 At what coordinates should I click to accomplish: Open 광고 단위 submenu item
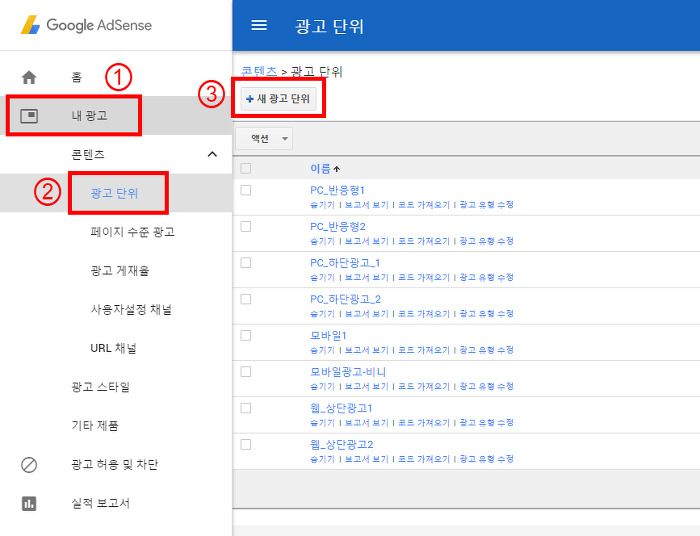[114, 193]
